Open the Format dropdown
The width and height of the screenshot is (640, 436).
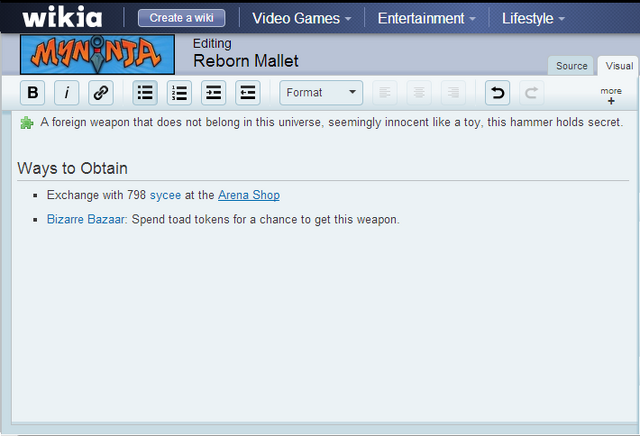[x=321, y=93]
